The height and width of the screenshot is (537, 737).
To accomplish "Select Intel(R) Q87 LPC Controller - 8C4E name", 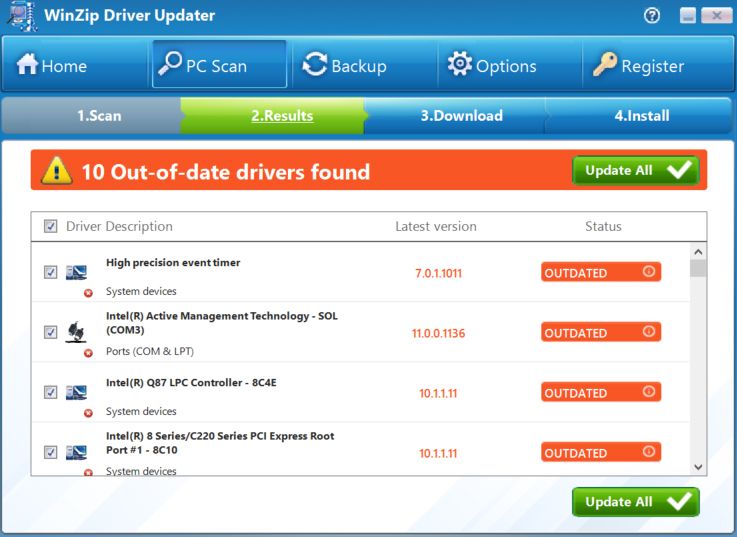I will point(191,382).
